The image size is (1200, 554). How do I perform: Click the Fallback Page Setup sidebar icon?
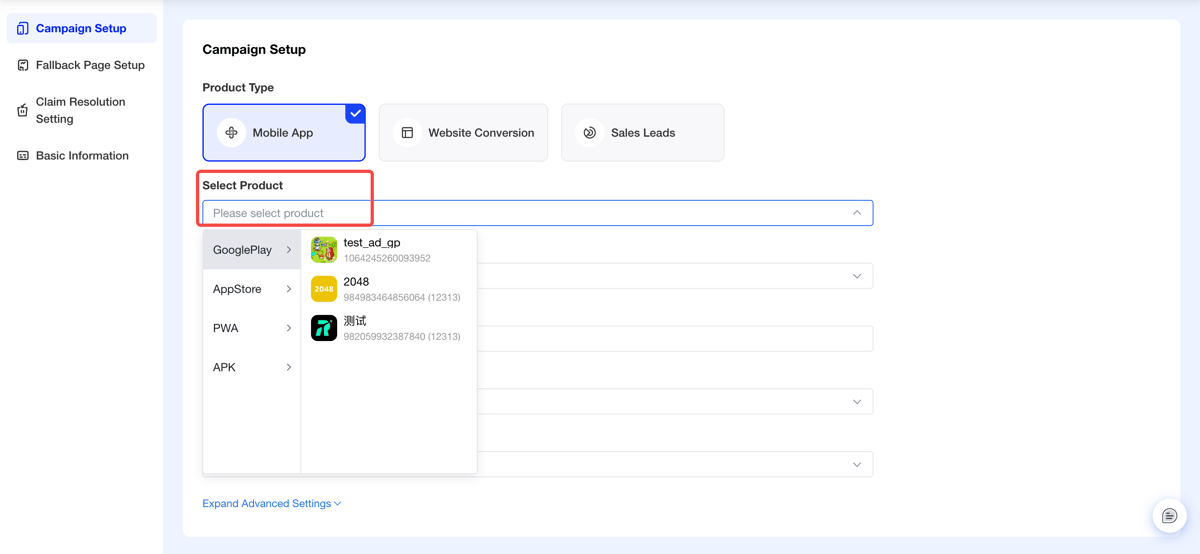point(23,65)
